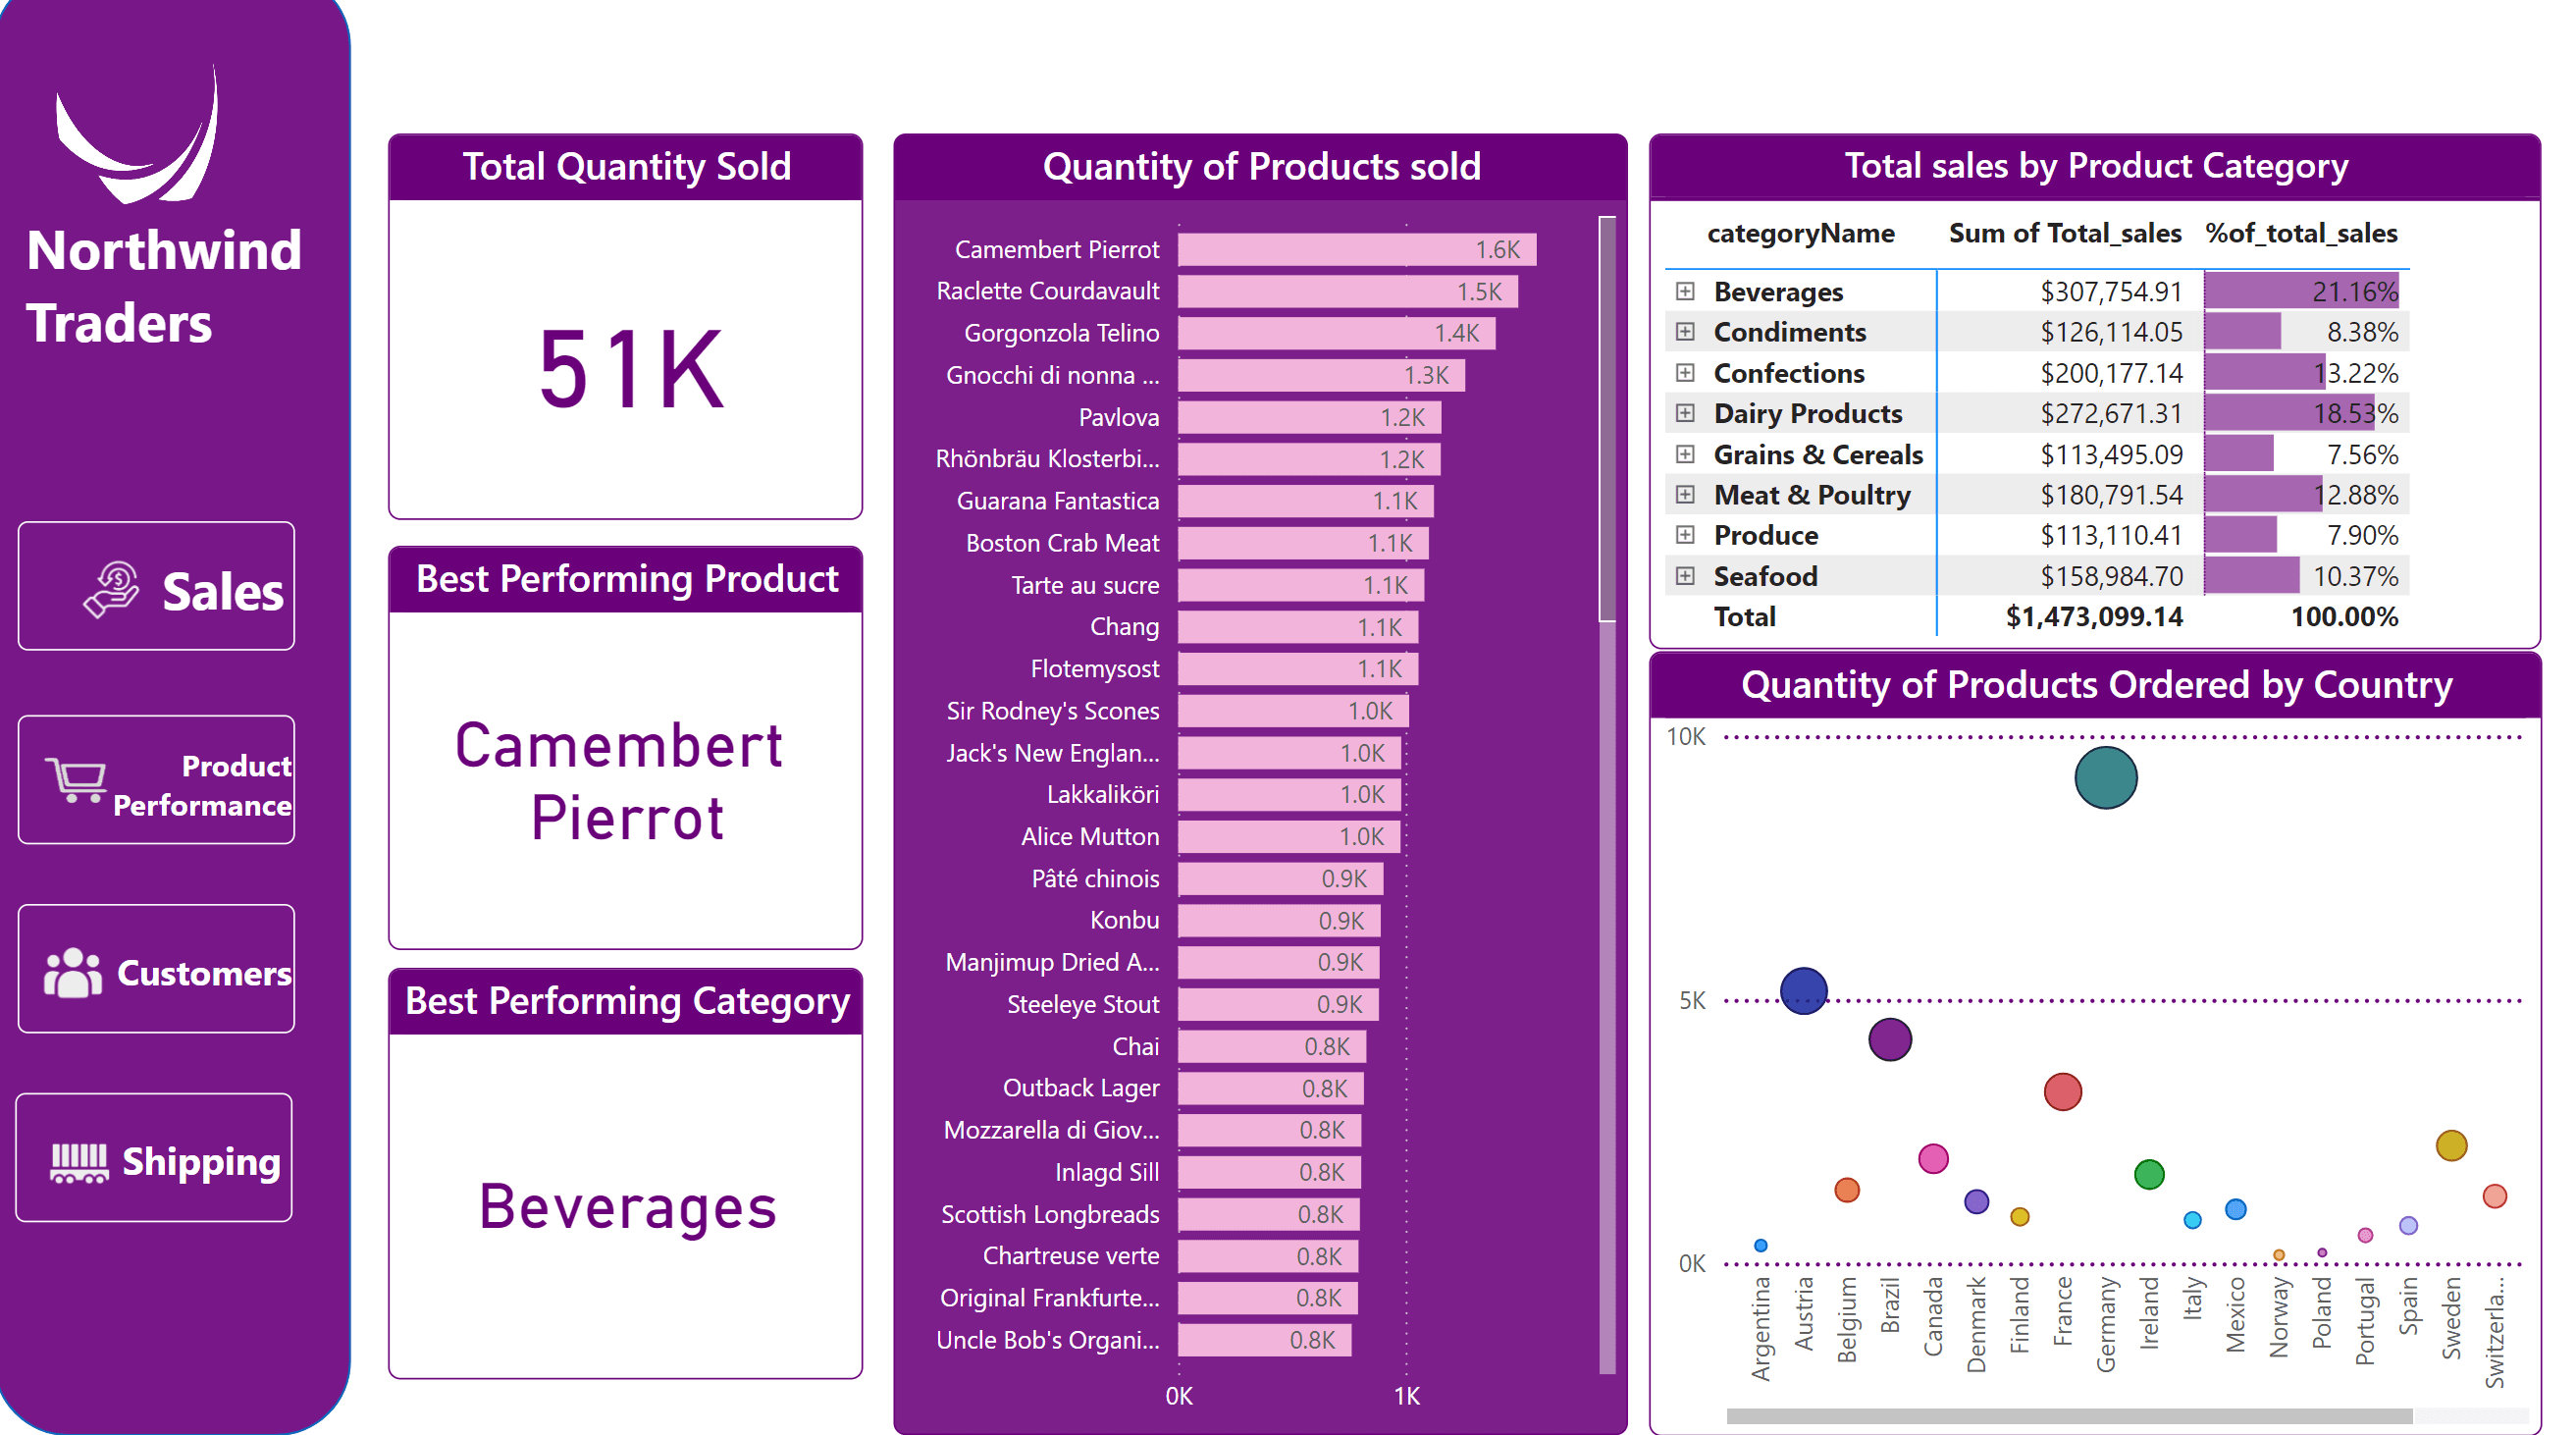Expand the Seafood category row
This screenshot has height=1435, width=2576.
(x=1685, y=576)
